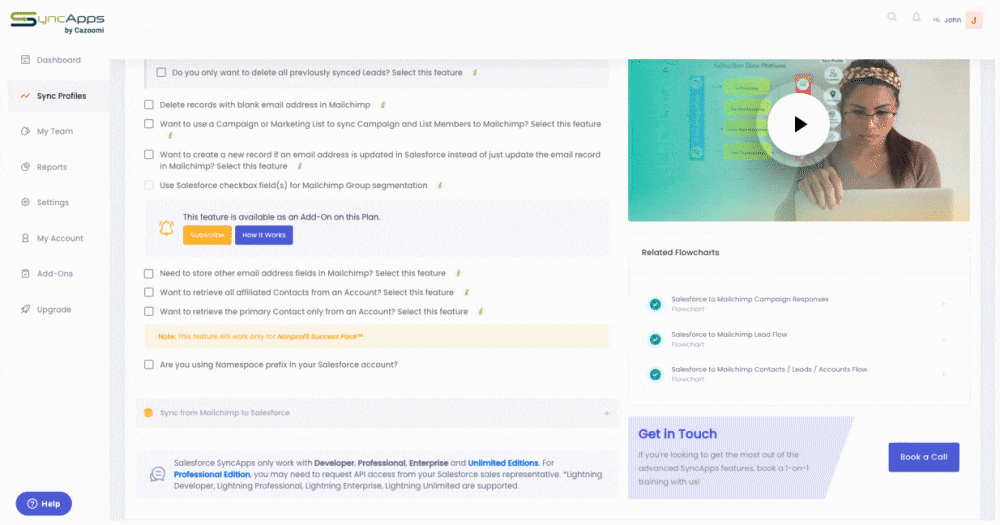Click the SyncApps by Cazoomi logo

[x=57, y=22]
